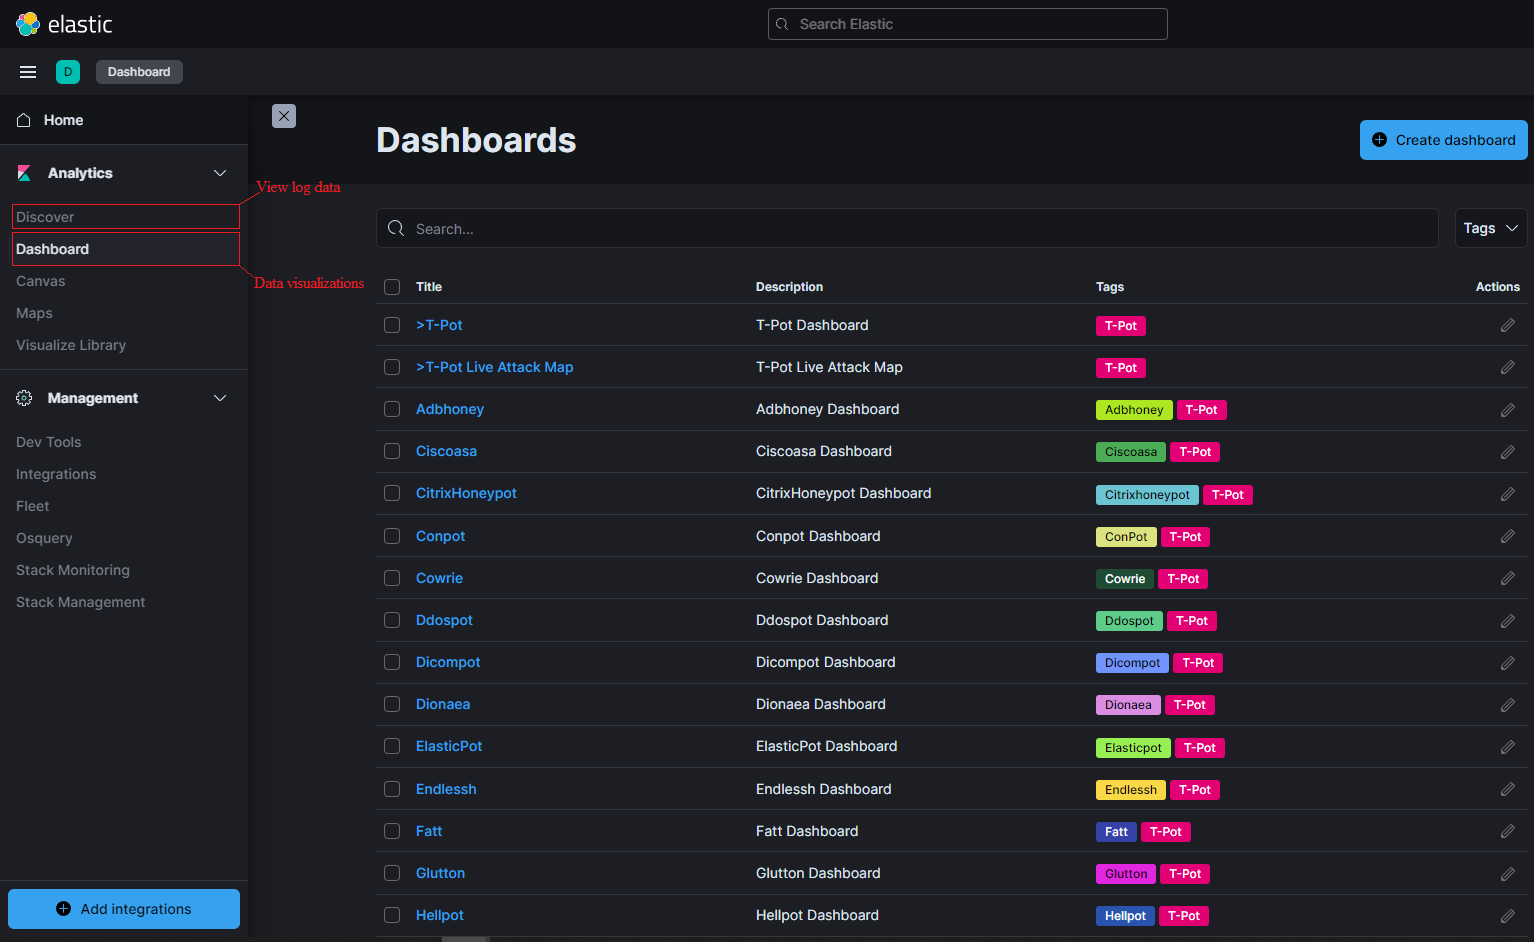Image resolution: width=1534 pixels, height=942 pixels.
Task: Open Osquery in the sidebar
Action: (x=44, y=538)
